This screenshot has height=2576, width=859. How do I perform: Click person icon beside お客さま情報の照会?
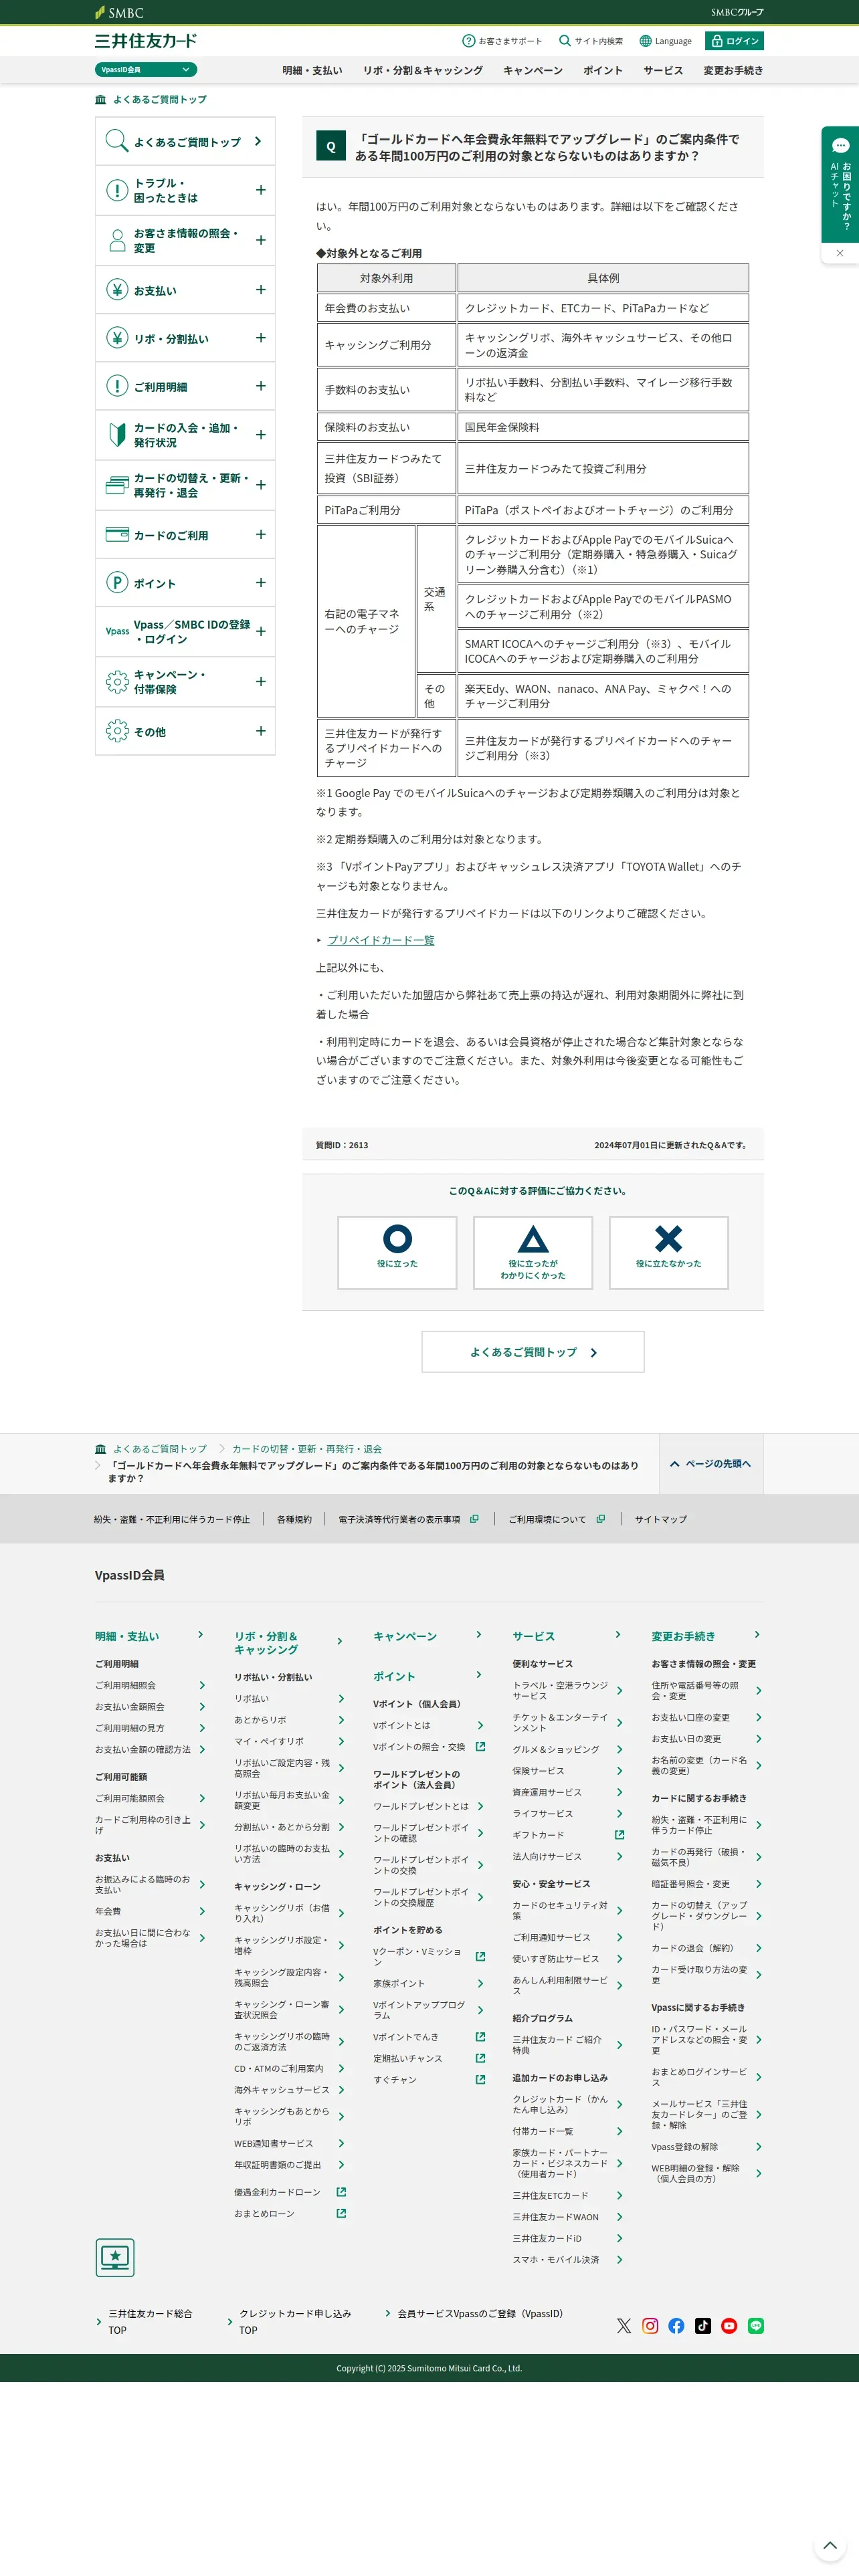point(117,241)
